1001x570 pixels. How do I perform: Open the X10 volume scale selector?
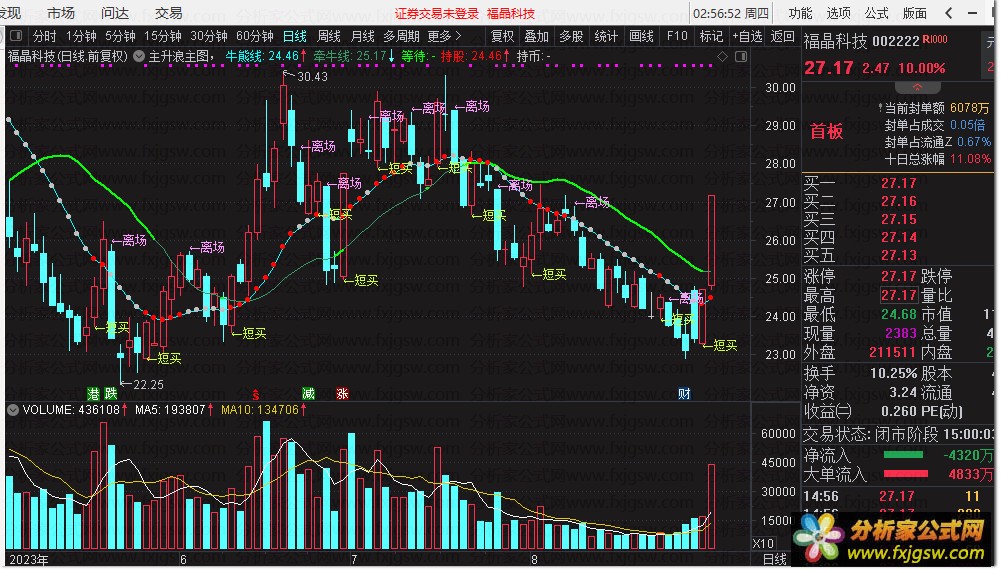[764, 543]
